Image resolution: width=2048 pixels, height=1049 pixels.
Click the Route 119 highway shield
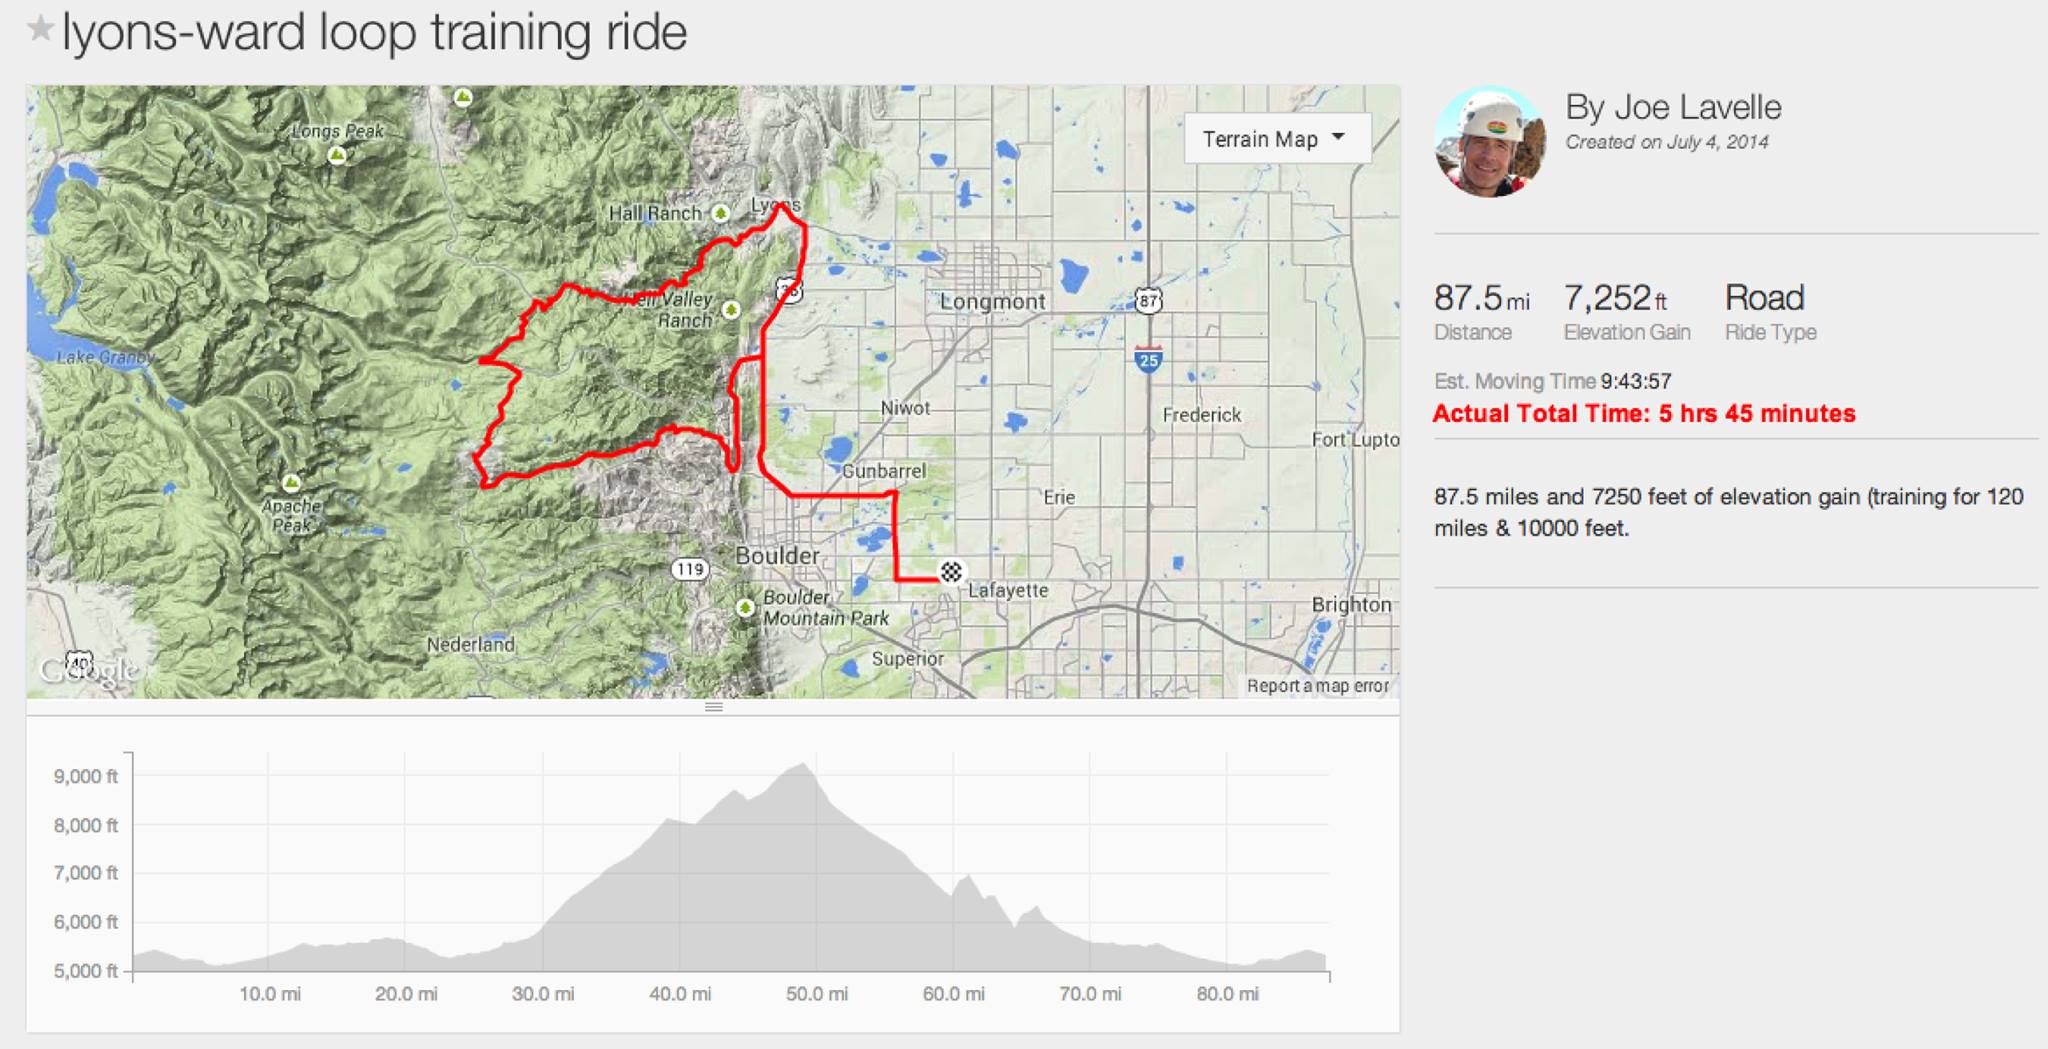(689, 569)
